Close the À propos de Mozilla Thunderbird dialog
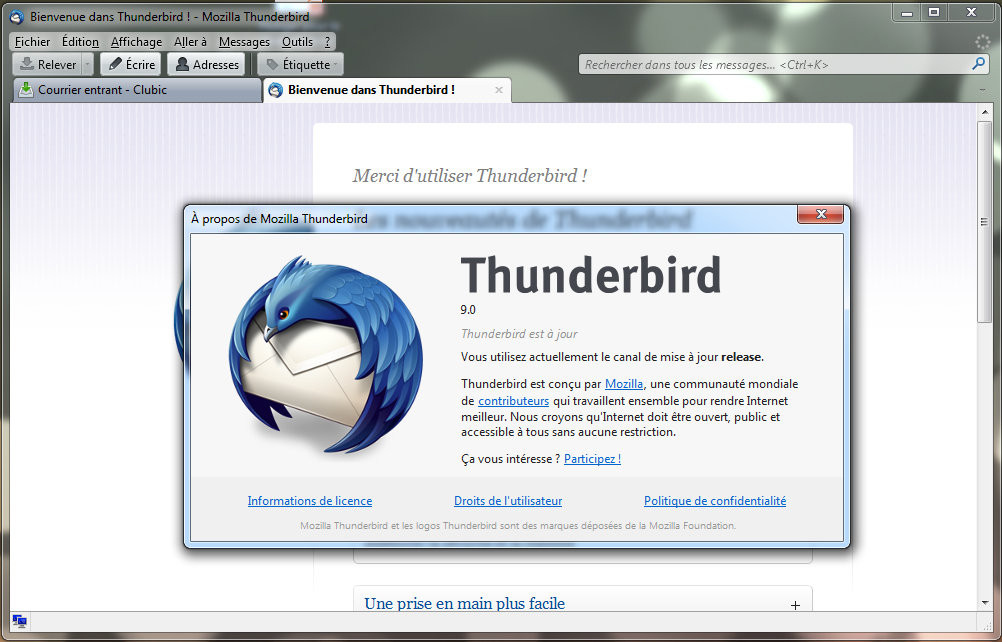This screenshot has width=1002, height=642. 821,214
